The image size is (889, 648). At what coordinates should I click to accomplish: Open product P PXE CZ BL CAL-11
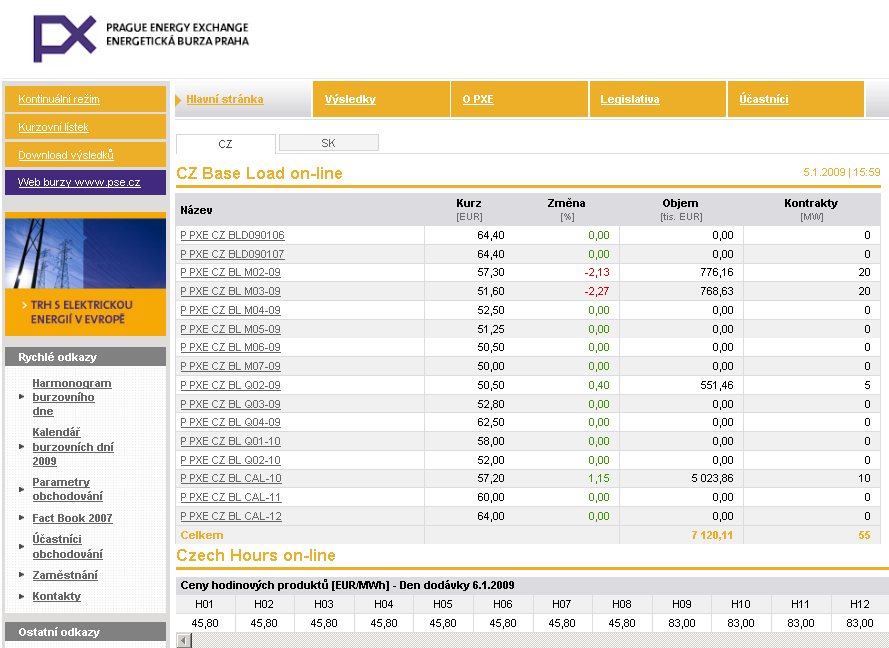(231, 497)
